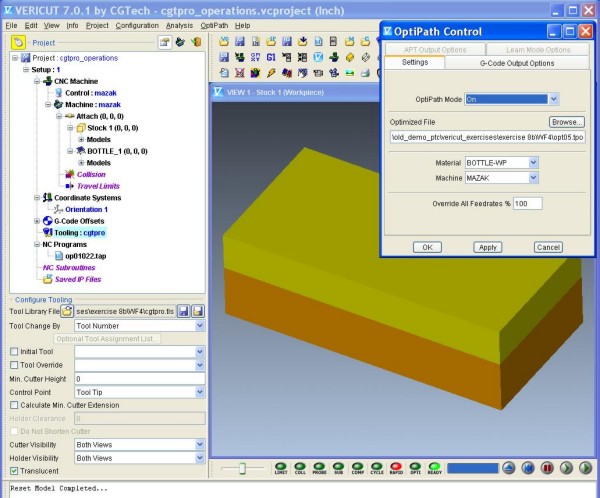Open the Analysis menu

(x=179, y=26)
